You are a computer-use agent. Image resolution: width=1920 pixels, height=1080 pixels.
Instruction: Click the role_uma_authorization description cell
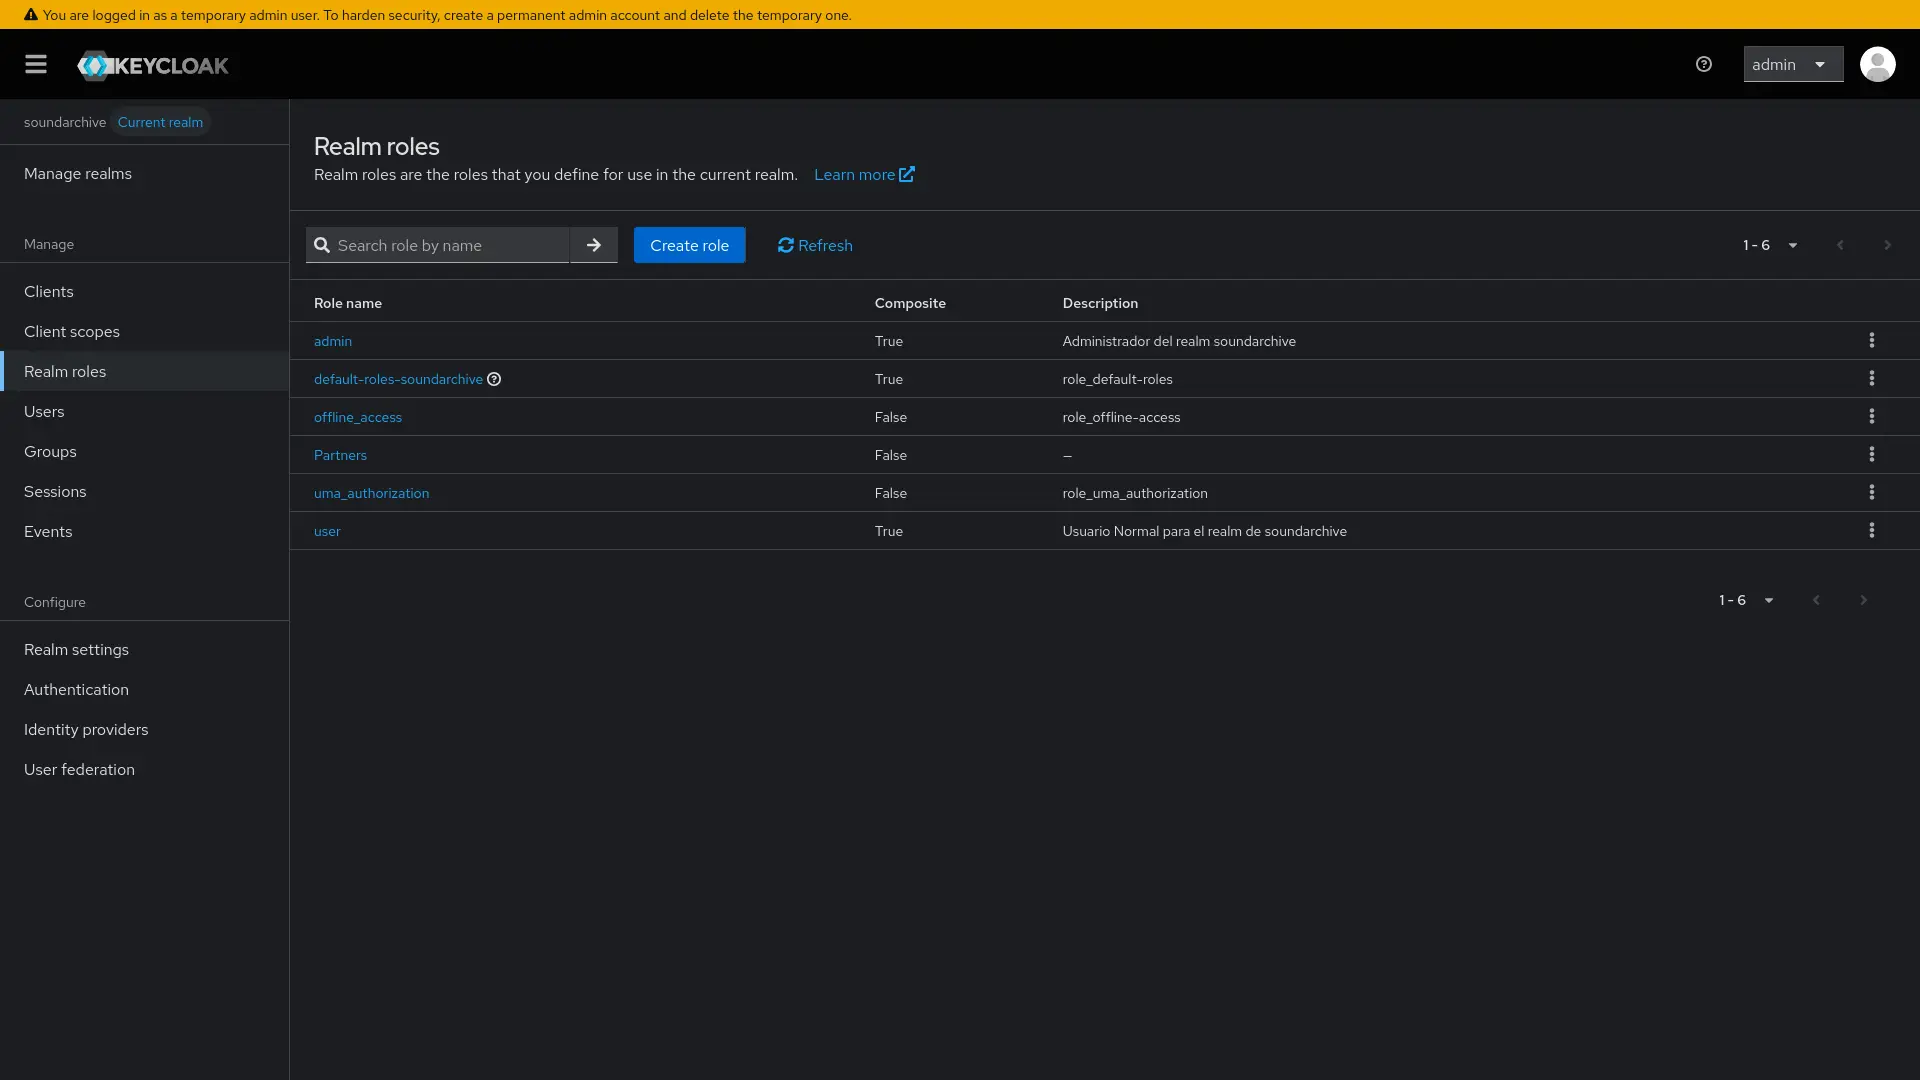click(1135, 493)
